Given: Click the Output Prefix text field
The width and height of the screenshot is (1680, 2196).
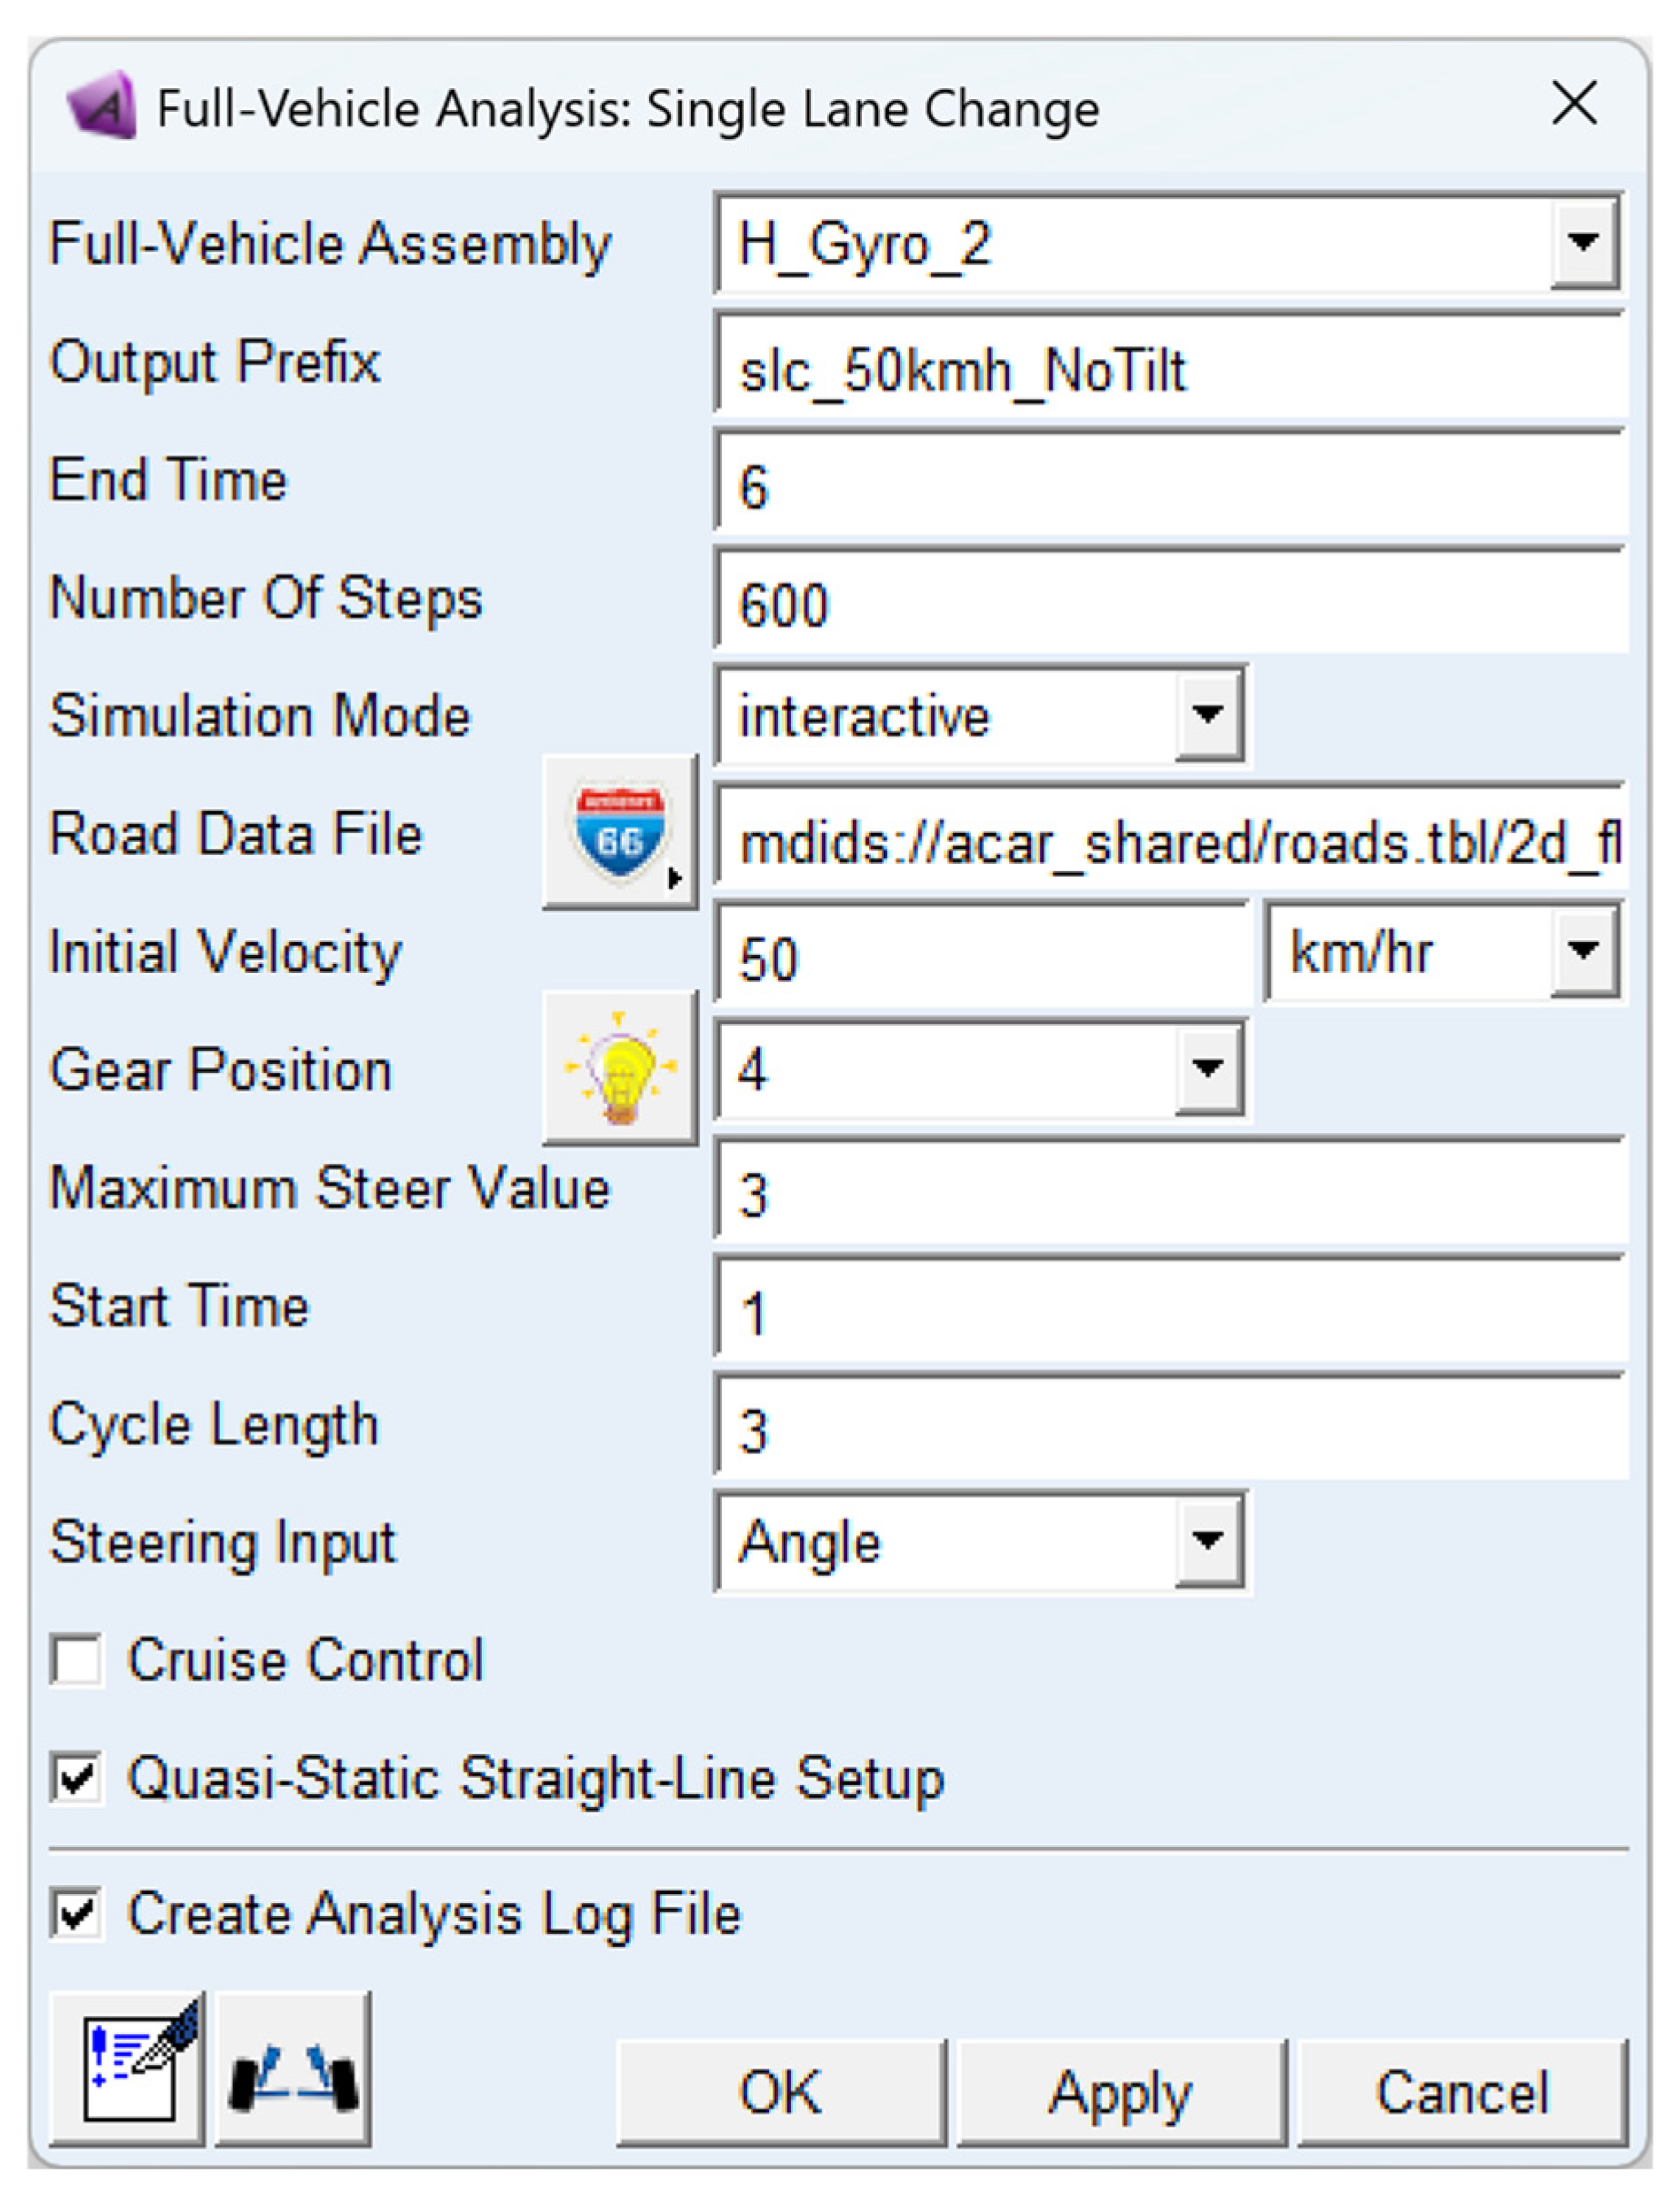Looking at the screenshot, I should pyautogui.click(x=1170, y=370).
